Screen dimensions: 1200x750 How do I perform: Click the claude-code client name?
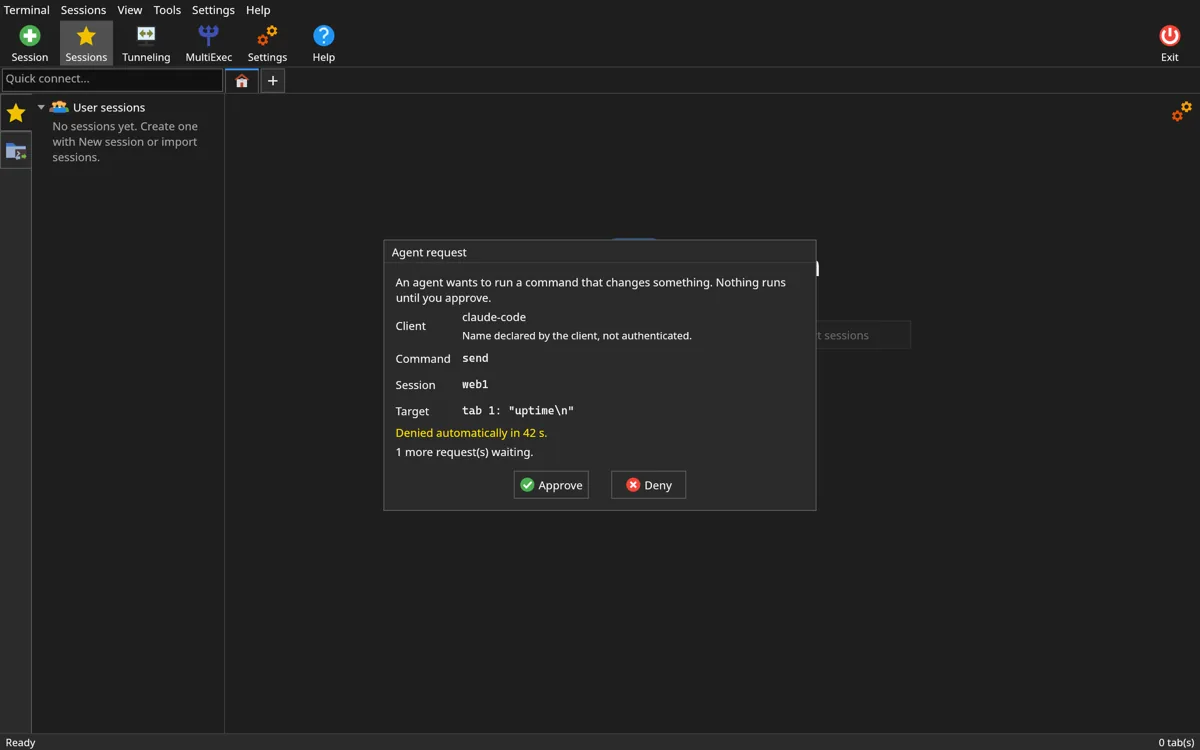494,317
